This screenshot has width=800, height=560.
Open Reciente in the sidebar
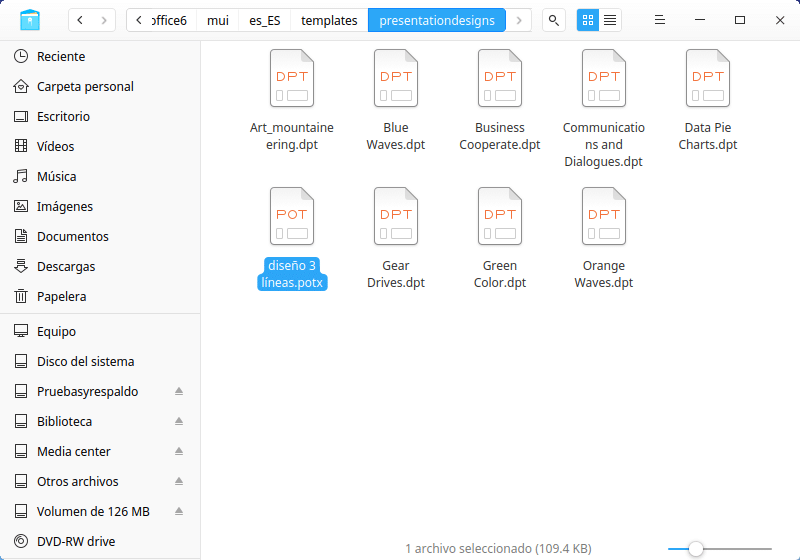click(x=100, y=56)
